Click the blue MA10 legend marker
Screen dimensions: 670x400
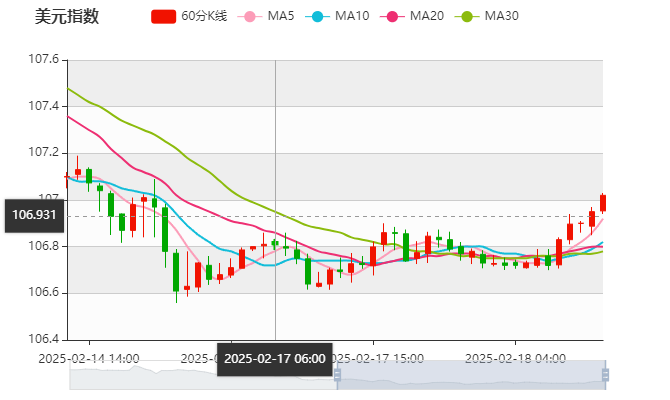(x=317, y=16)
